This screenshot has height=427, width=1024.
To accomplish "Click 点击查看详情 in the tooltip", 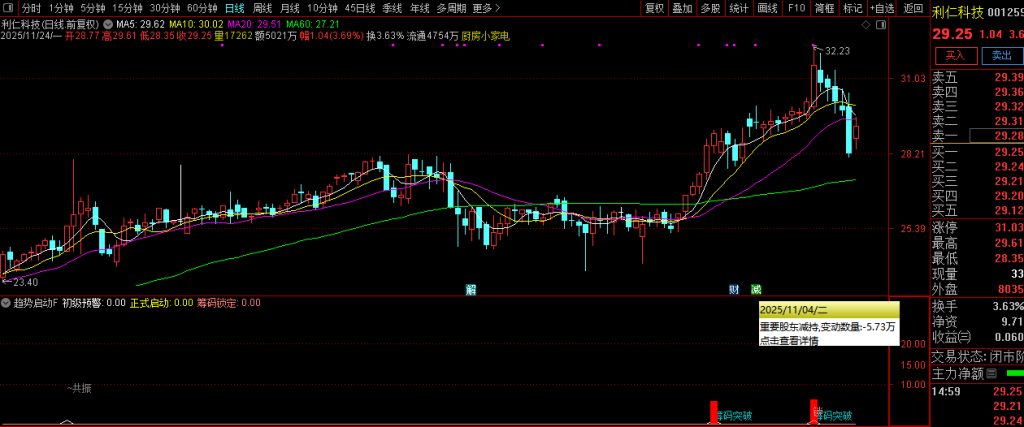I will click(788, 340).
